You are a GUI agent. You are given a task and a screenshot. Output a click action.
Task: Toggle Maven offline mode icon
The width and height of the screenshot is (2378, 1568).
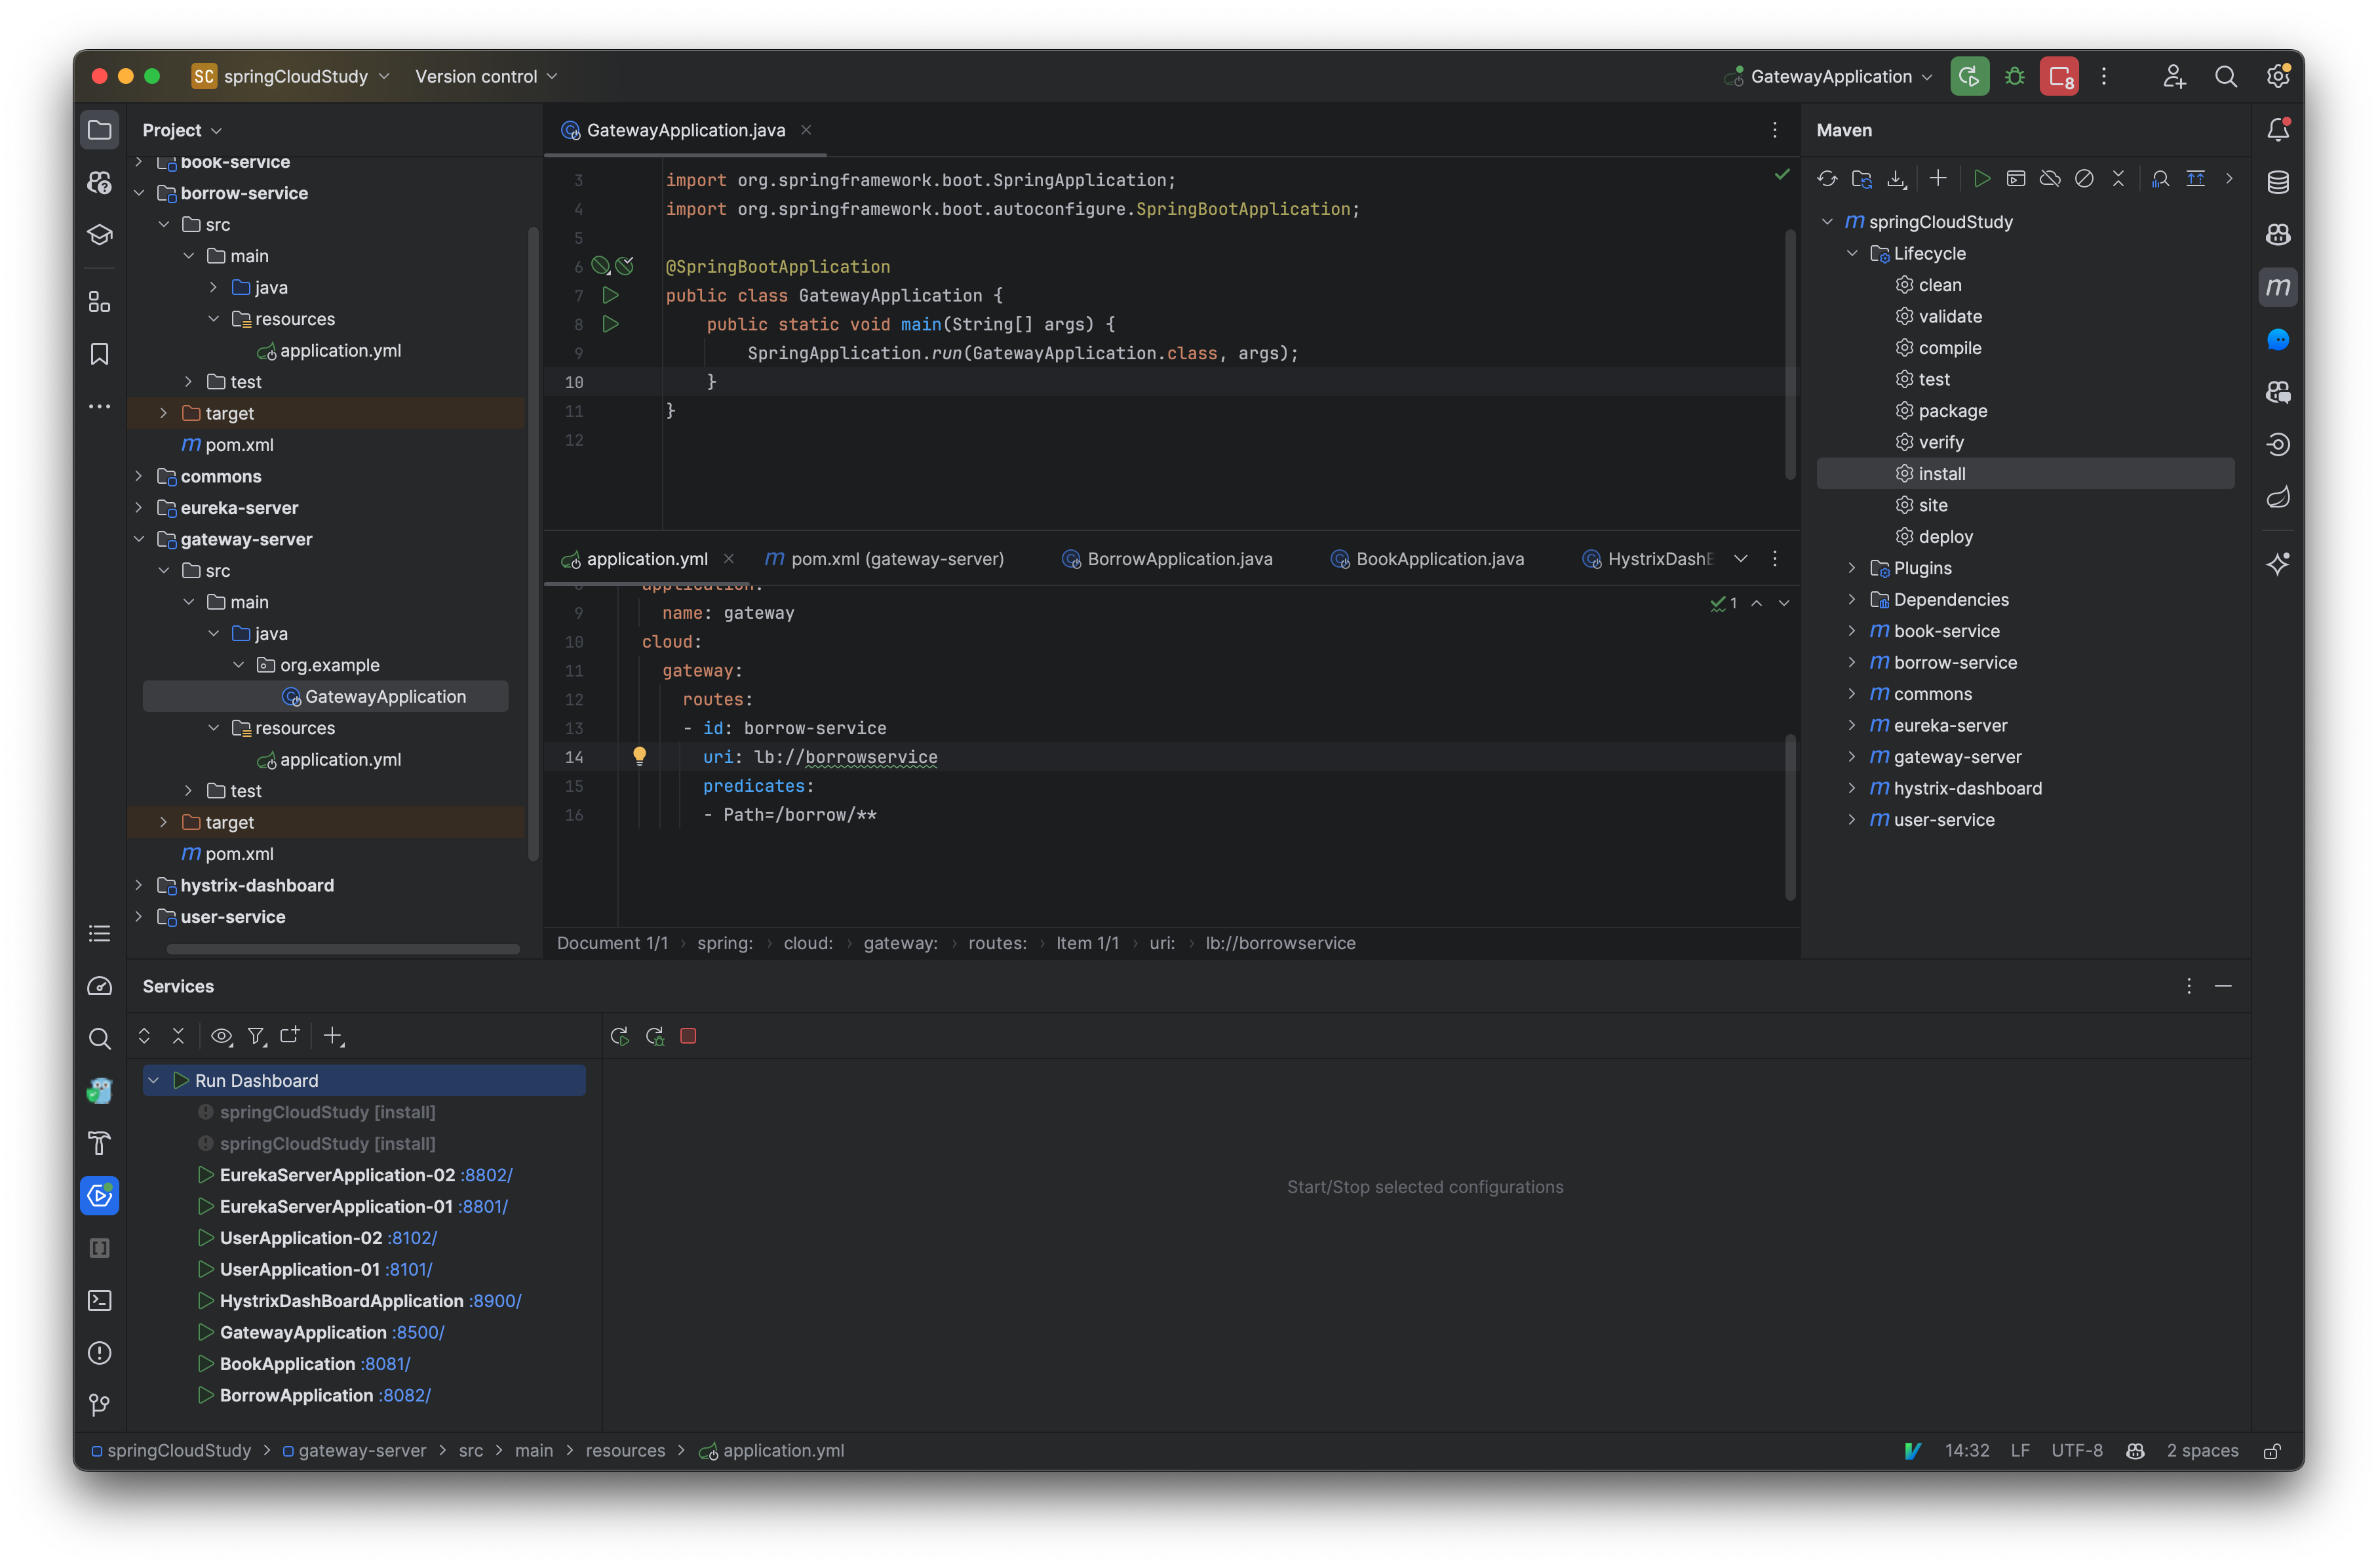tap(2050, 179)
